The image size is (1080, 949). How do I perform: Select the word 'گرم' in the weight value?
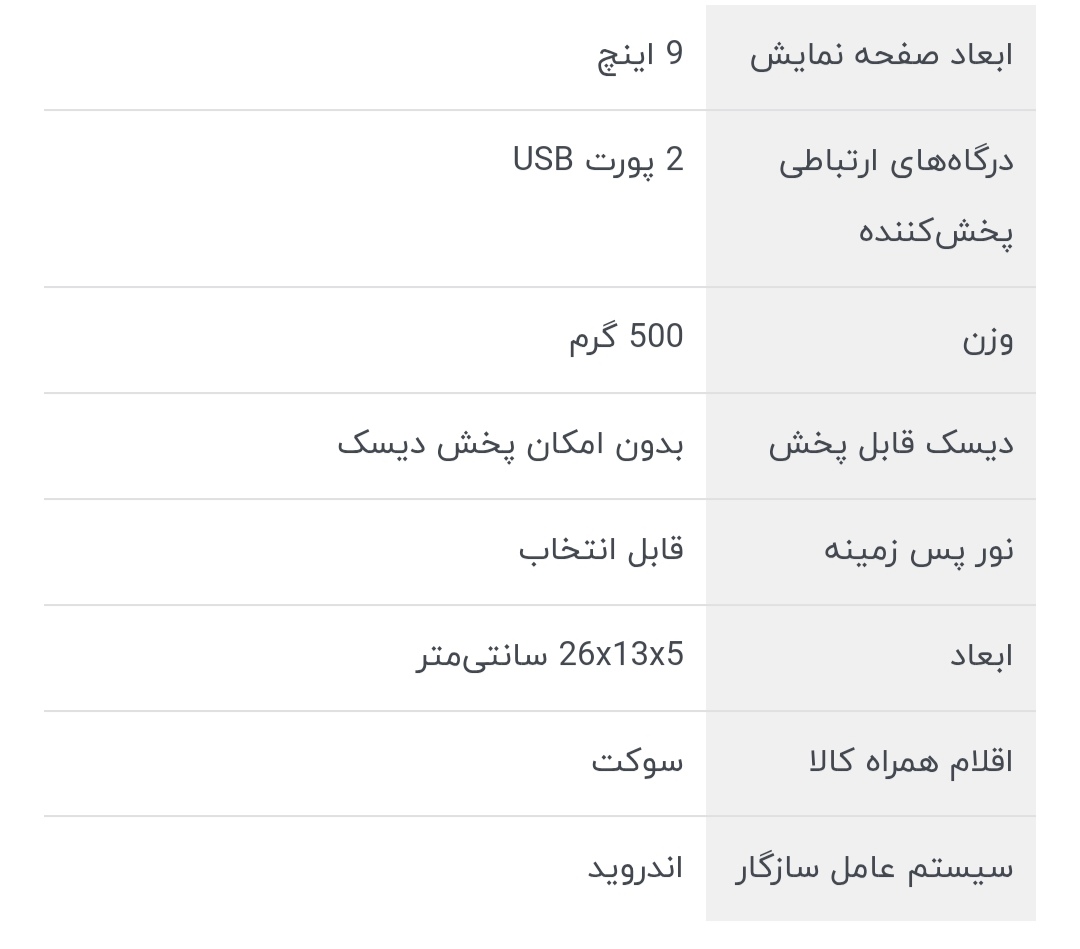click(590, 338)
